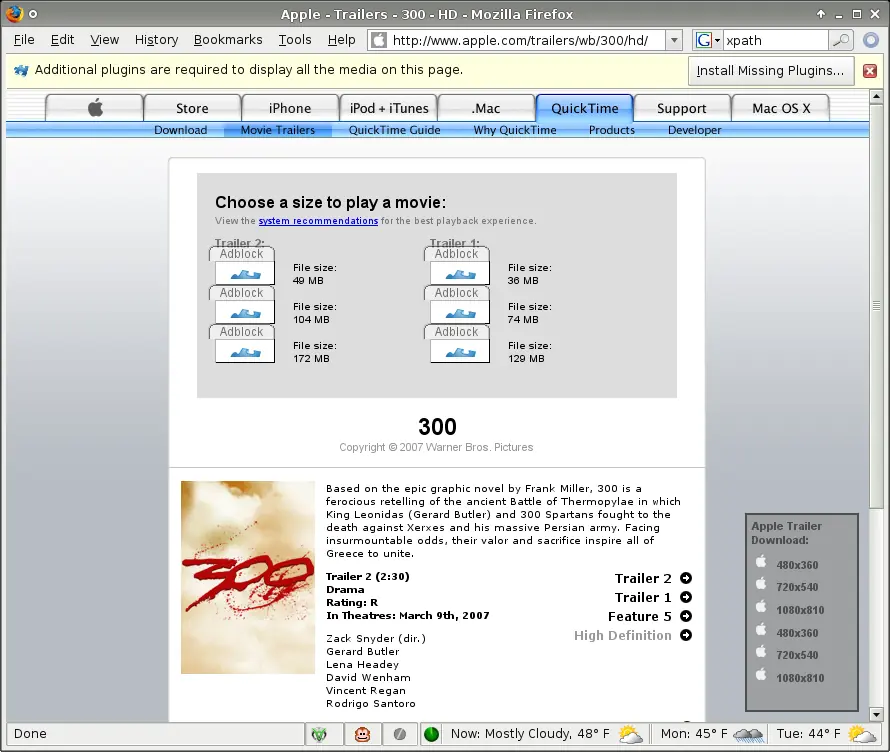
Task: Open the Apple logo home tab
Action: point(94,108)
